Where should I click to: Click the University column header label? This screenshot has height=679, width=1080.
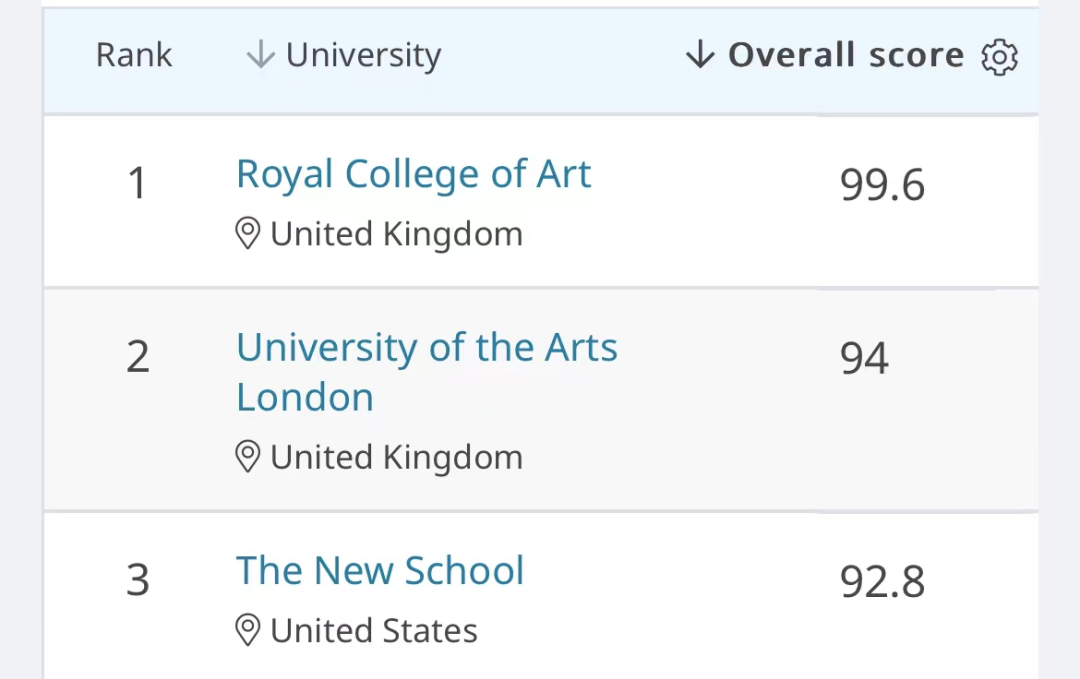tap(364, 55)
